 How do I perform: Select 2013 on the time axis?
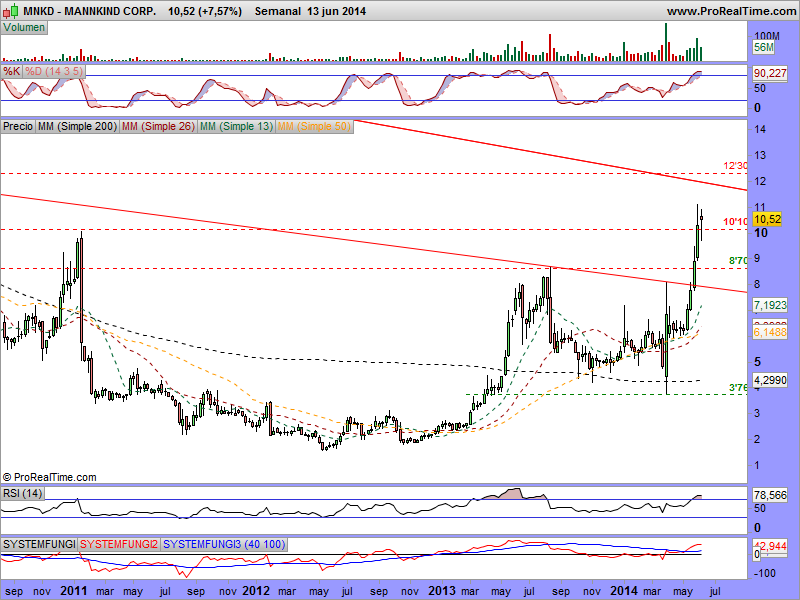[x=442, y=591]
